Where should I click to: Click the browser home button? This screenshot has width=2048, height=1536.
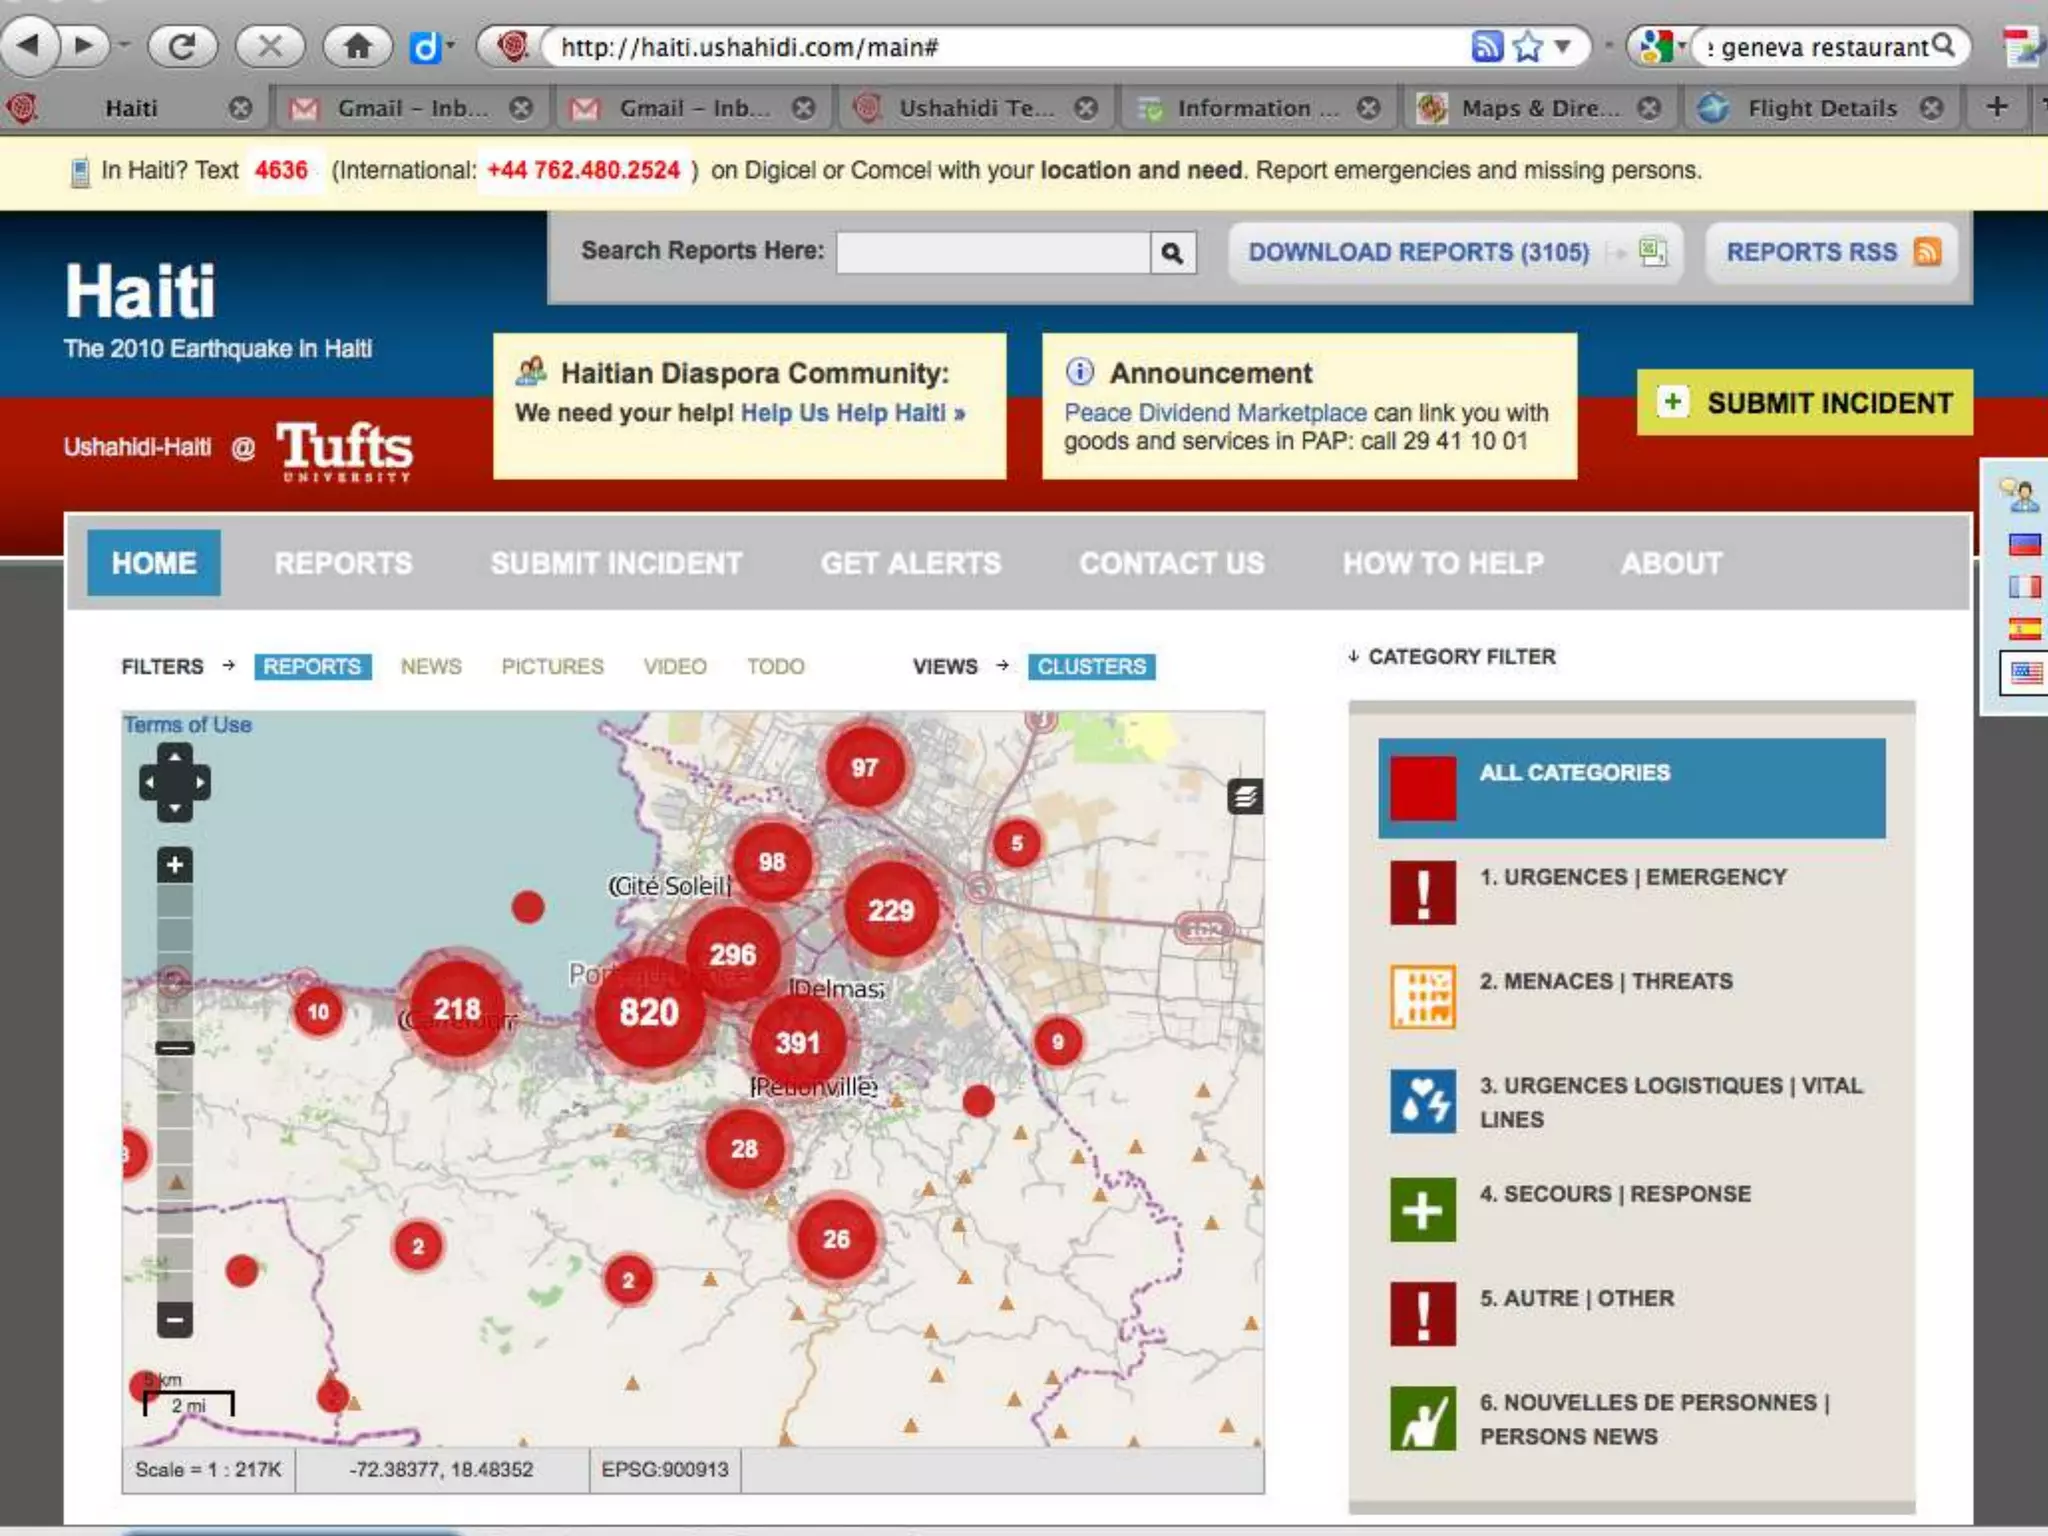coord(357,46)
